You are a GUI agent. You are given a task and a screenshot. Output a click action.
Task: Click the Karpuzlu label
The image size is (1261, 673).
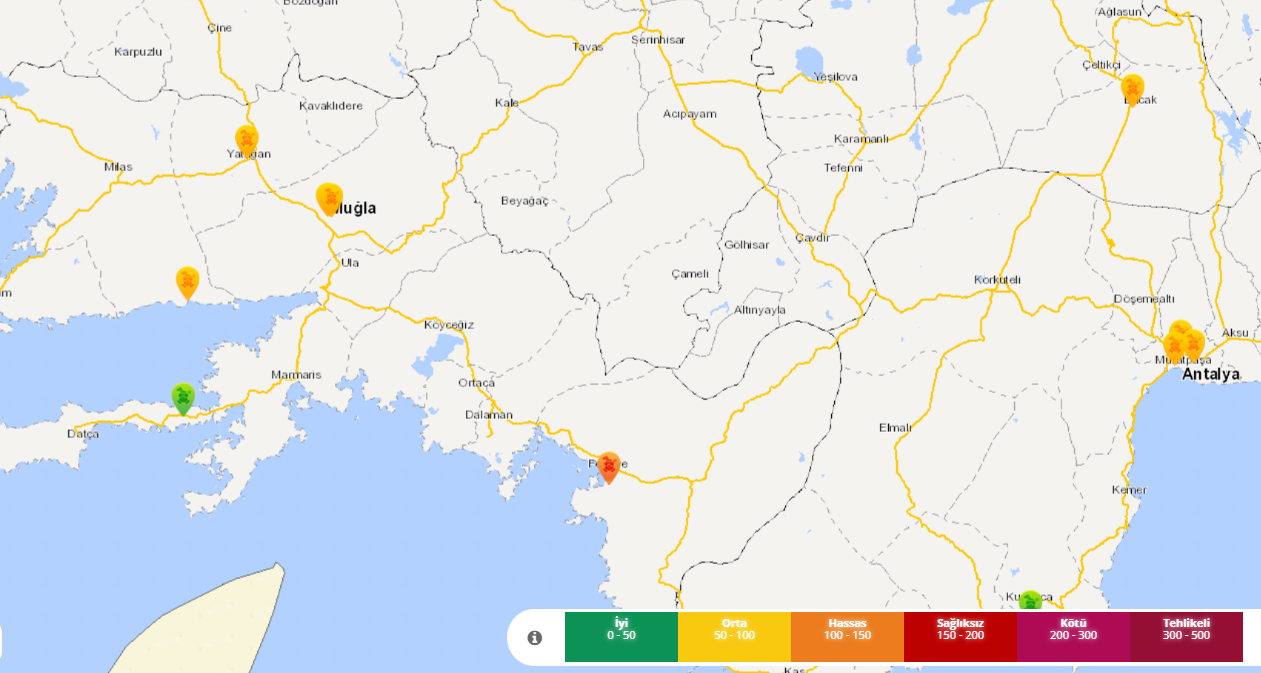(138, 51)
